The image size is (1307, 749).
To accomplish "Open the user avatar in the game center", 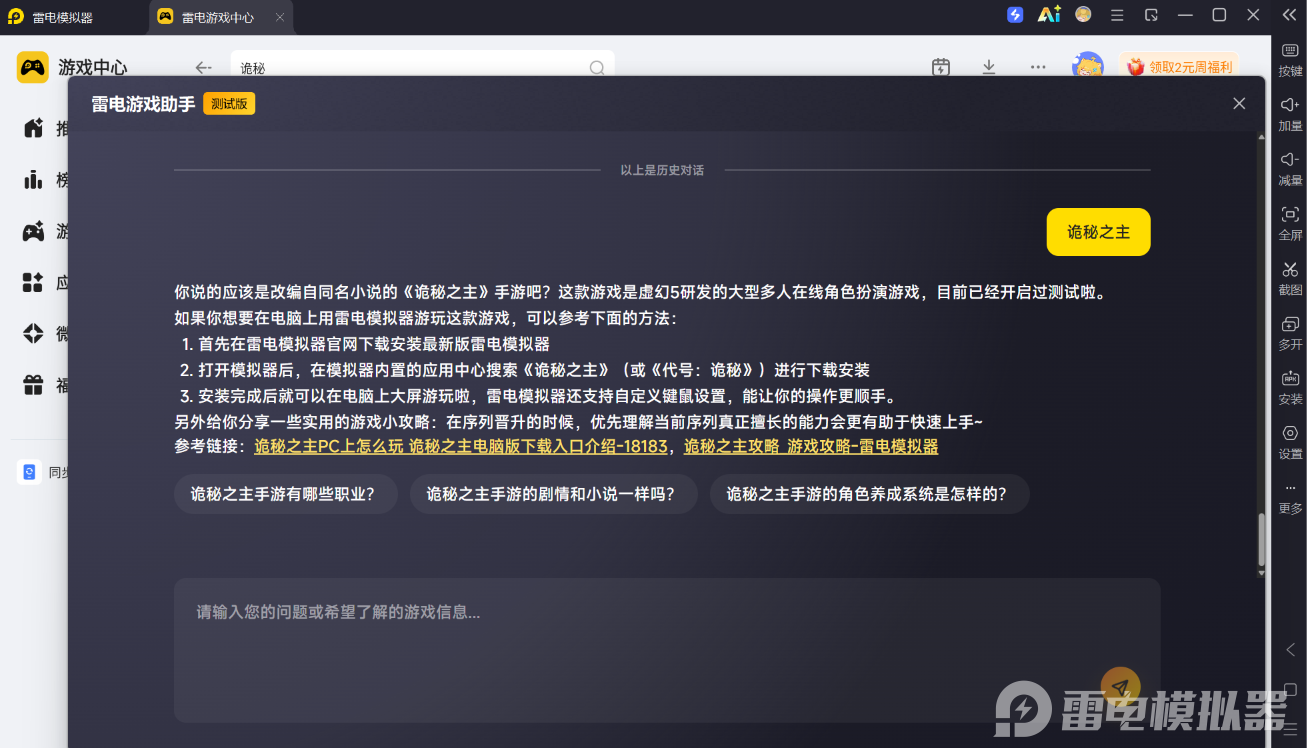I will (x=1087, y=66).
